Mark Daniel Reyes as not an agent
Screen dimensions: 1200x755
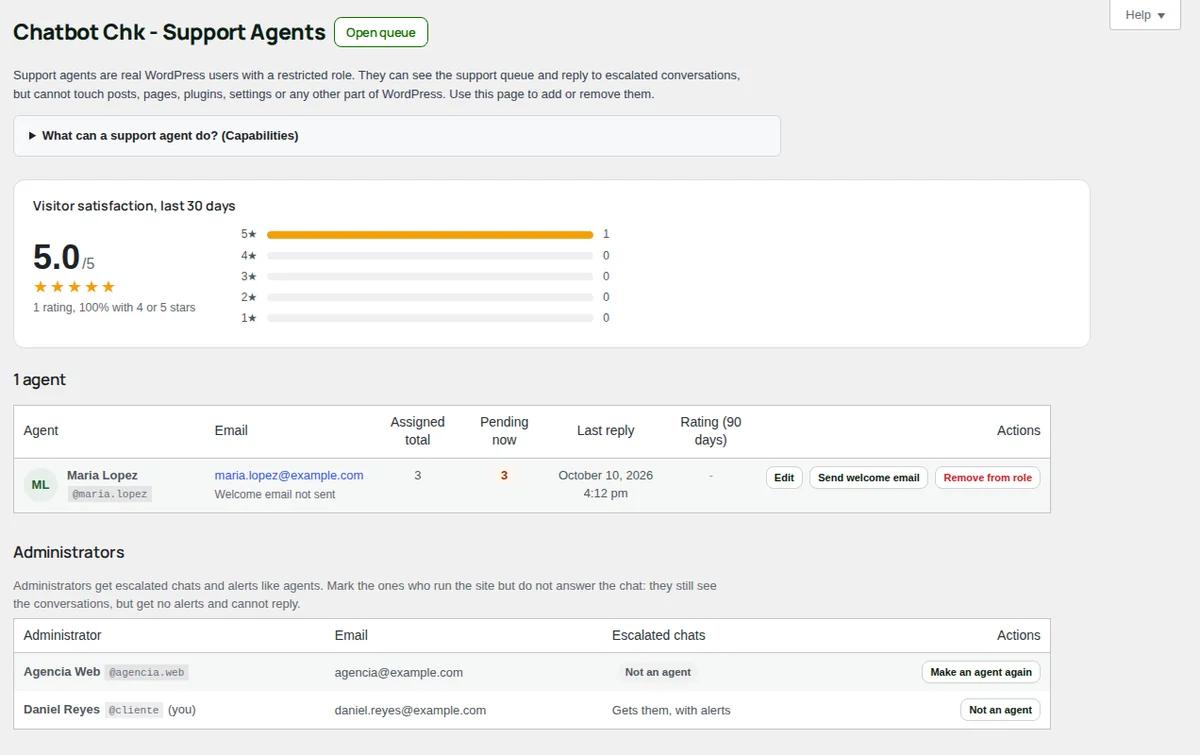coord(1000,710)
